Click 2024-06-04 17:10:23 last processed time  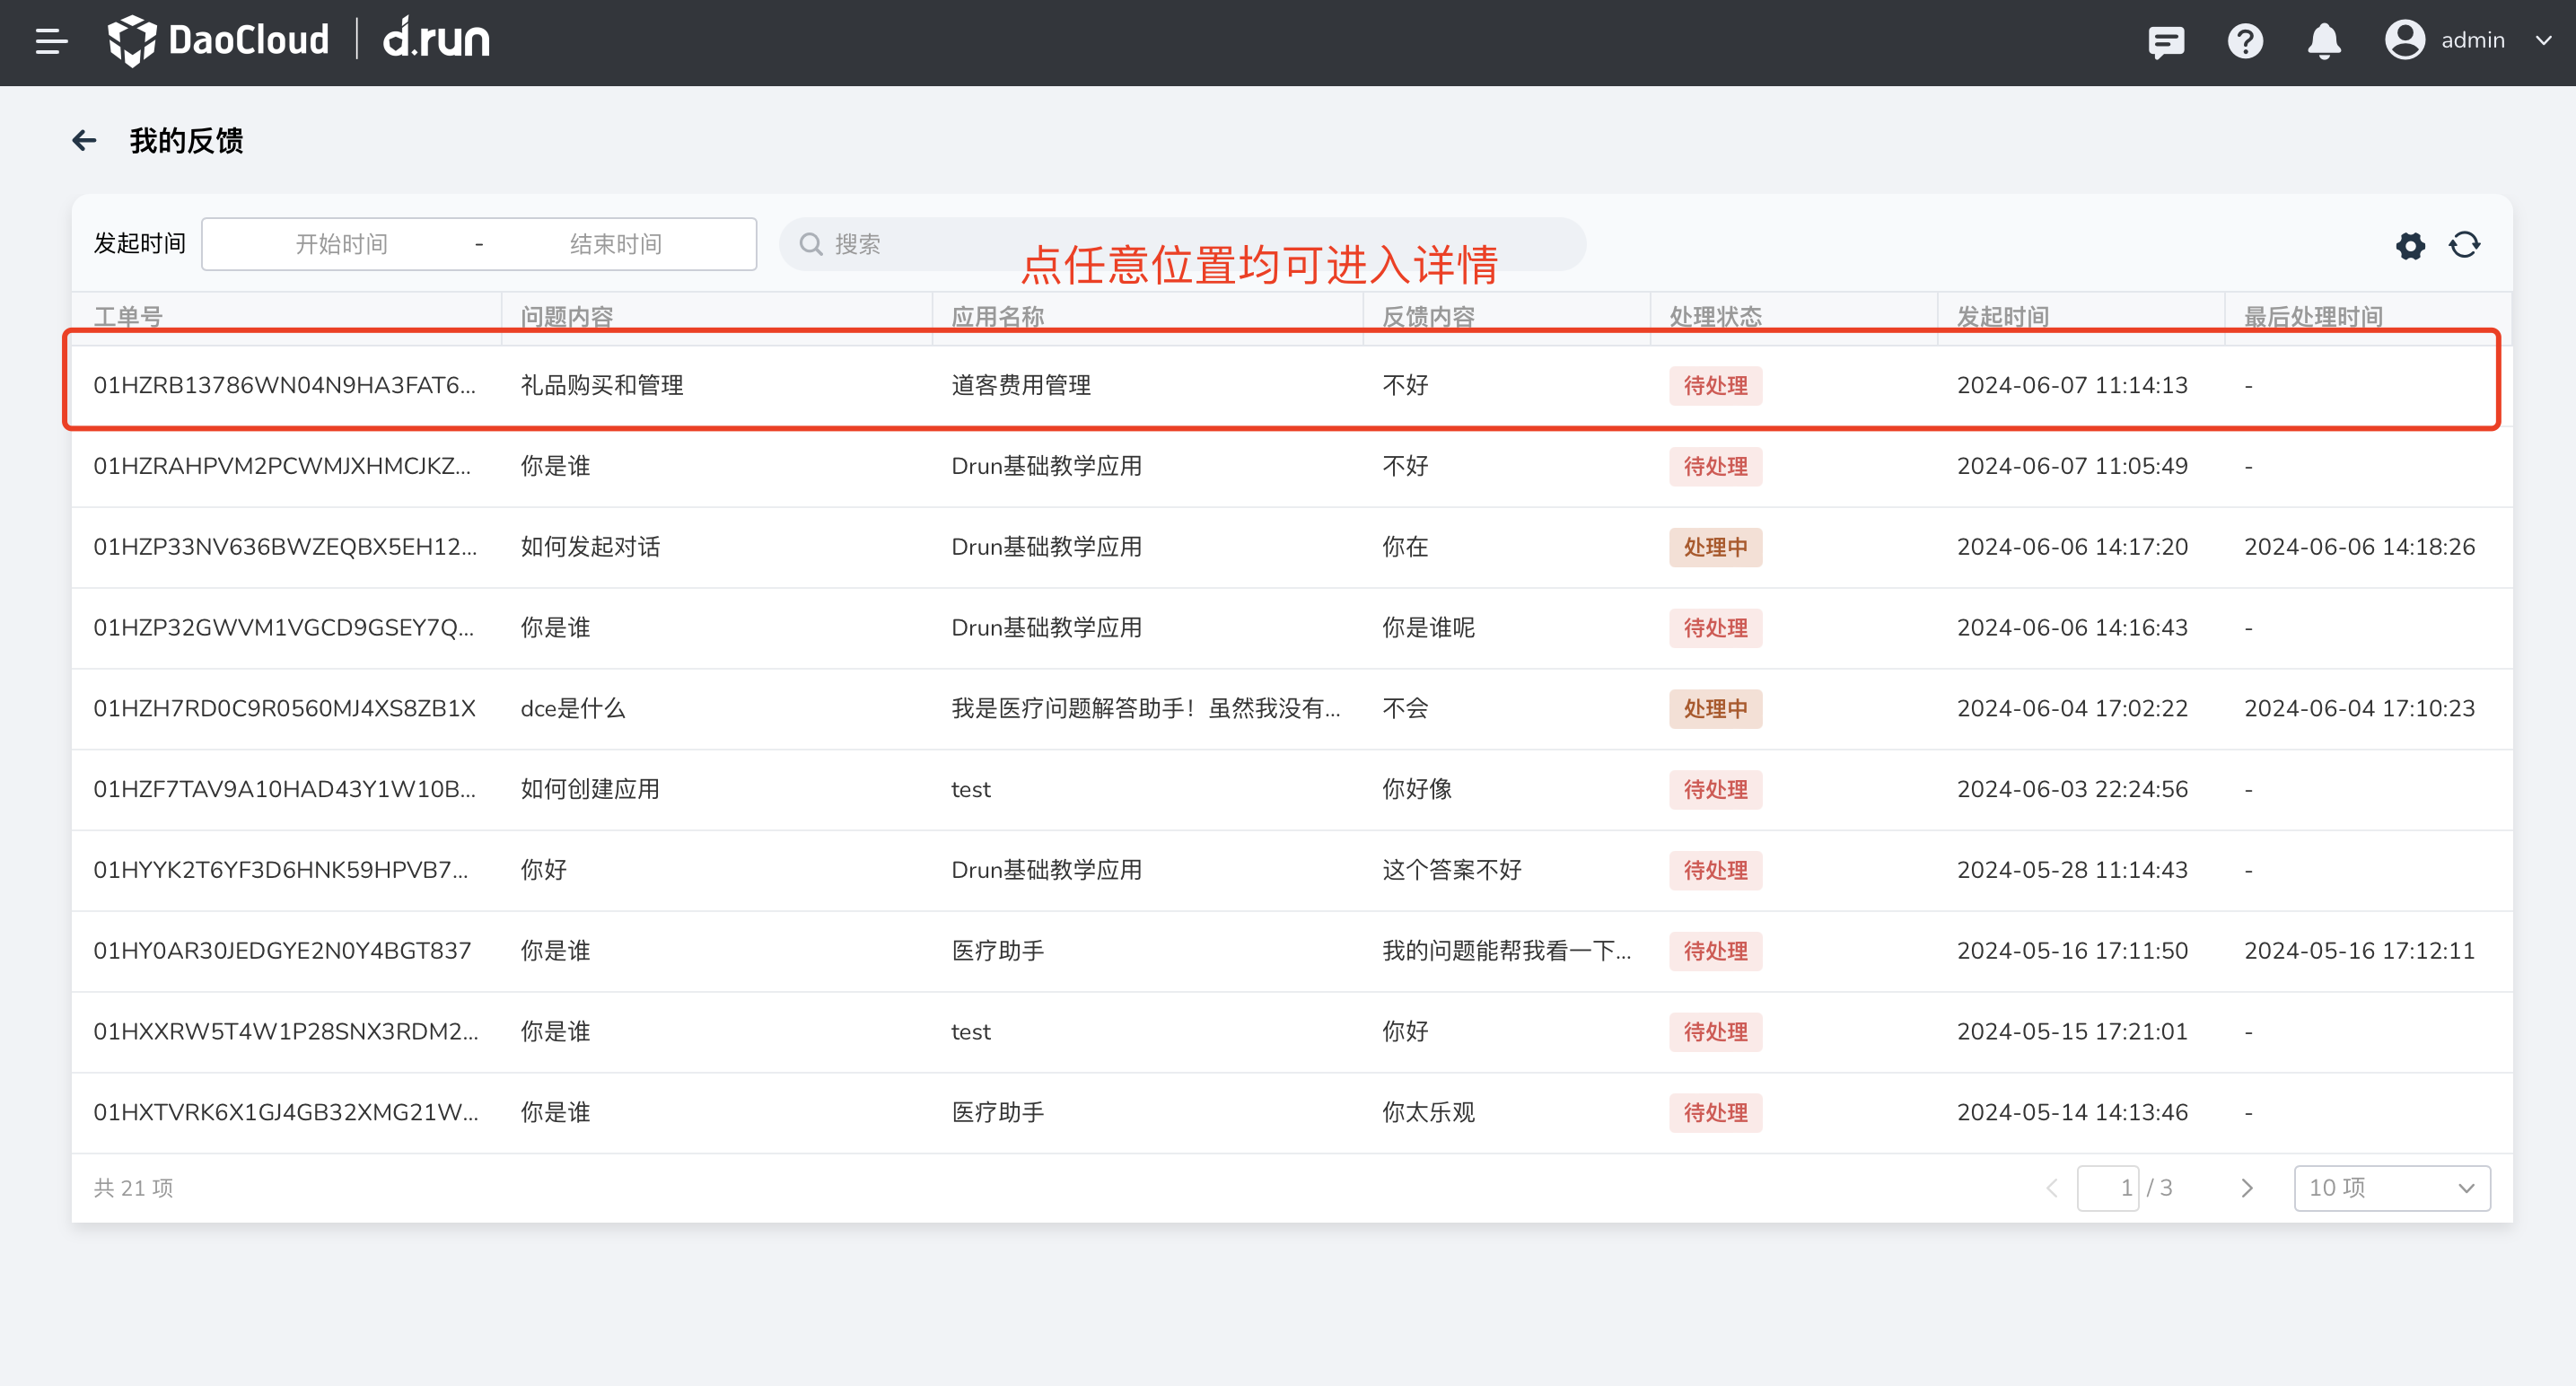[2359, 708]
